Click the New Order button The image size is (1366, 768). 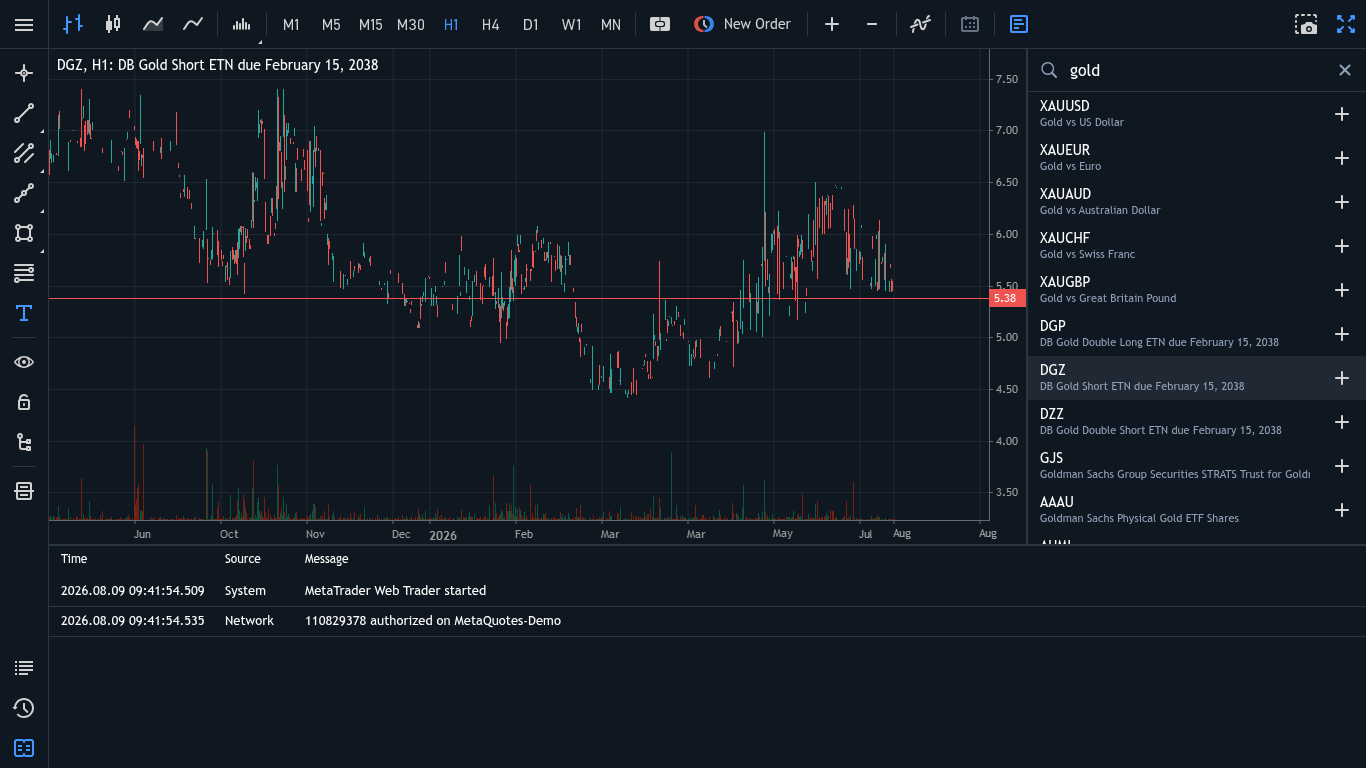click(742, 24)
